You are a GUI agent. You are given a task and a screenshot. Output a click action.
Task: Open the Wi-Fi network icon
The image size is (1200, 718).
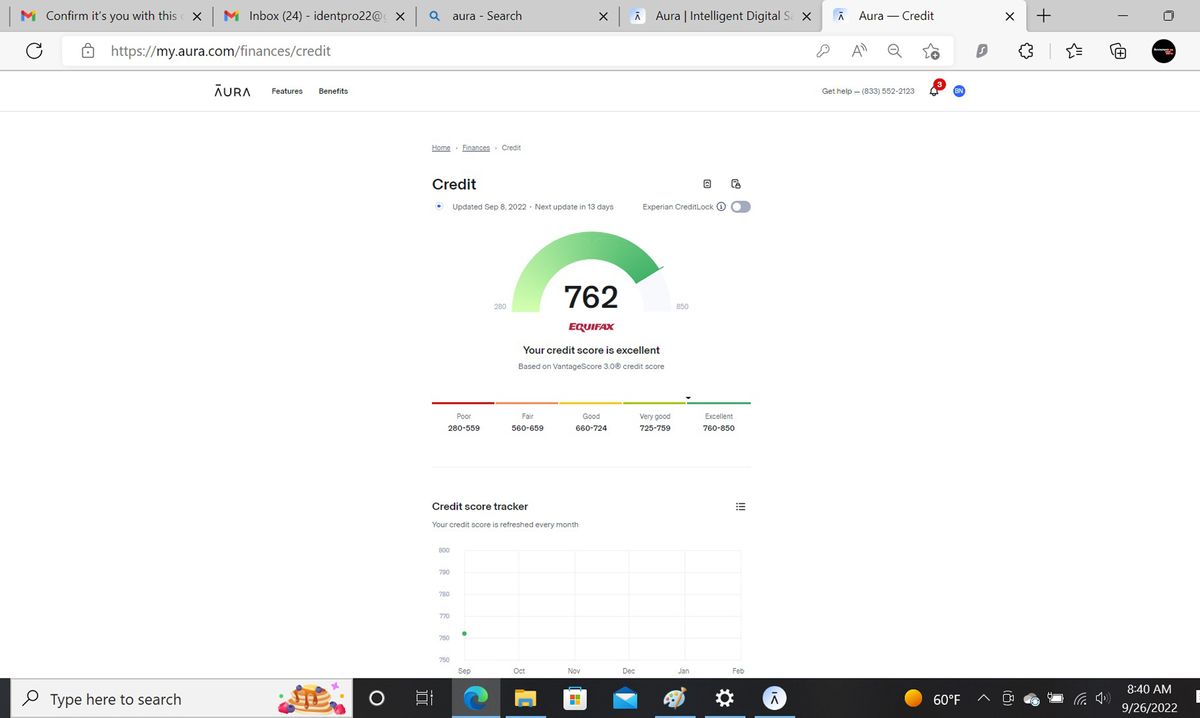click(x=1080, y=699)
